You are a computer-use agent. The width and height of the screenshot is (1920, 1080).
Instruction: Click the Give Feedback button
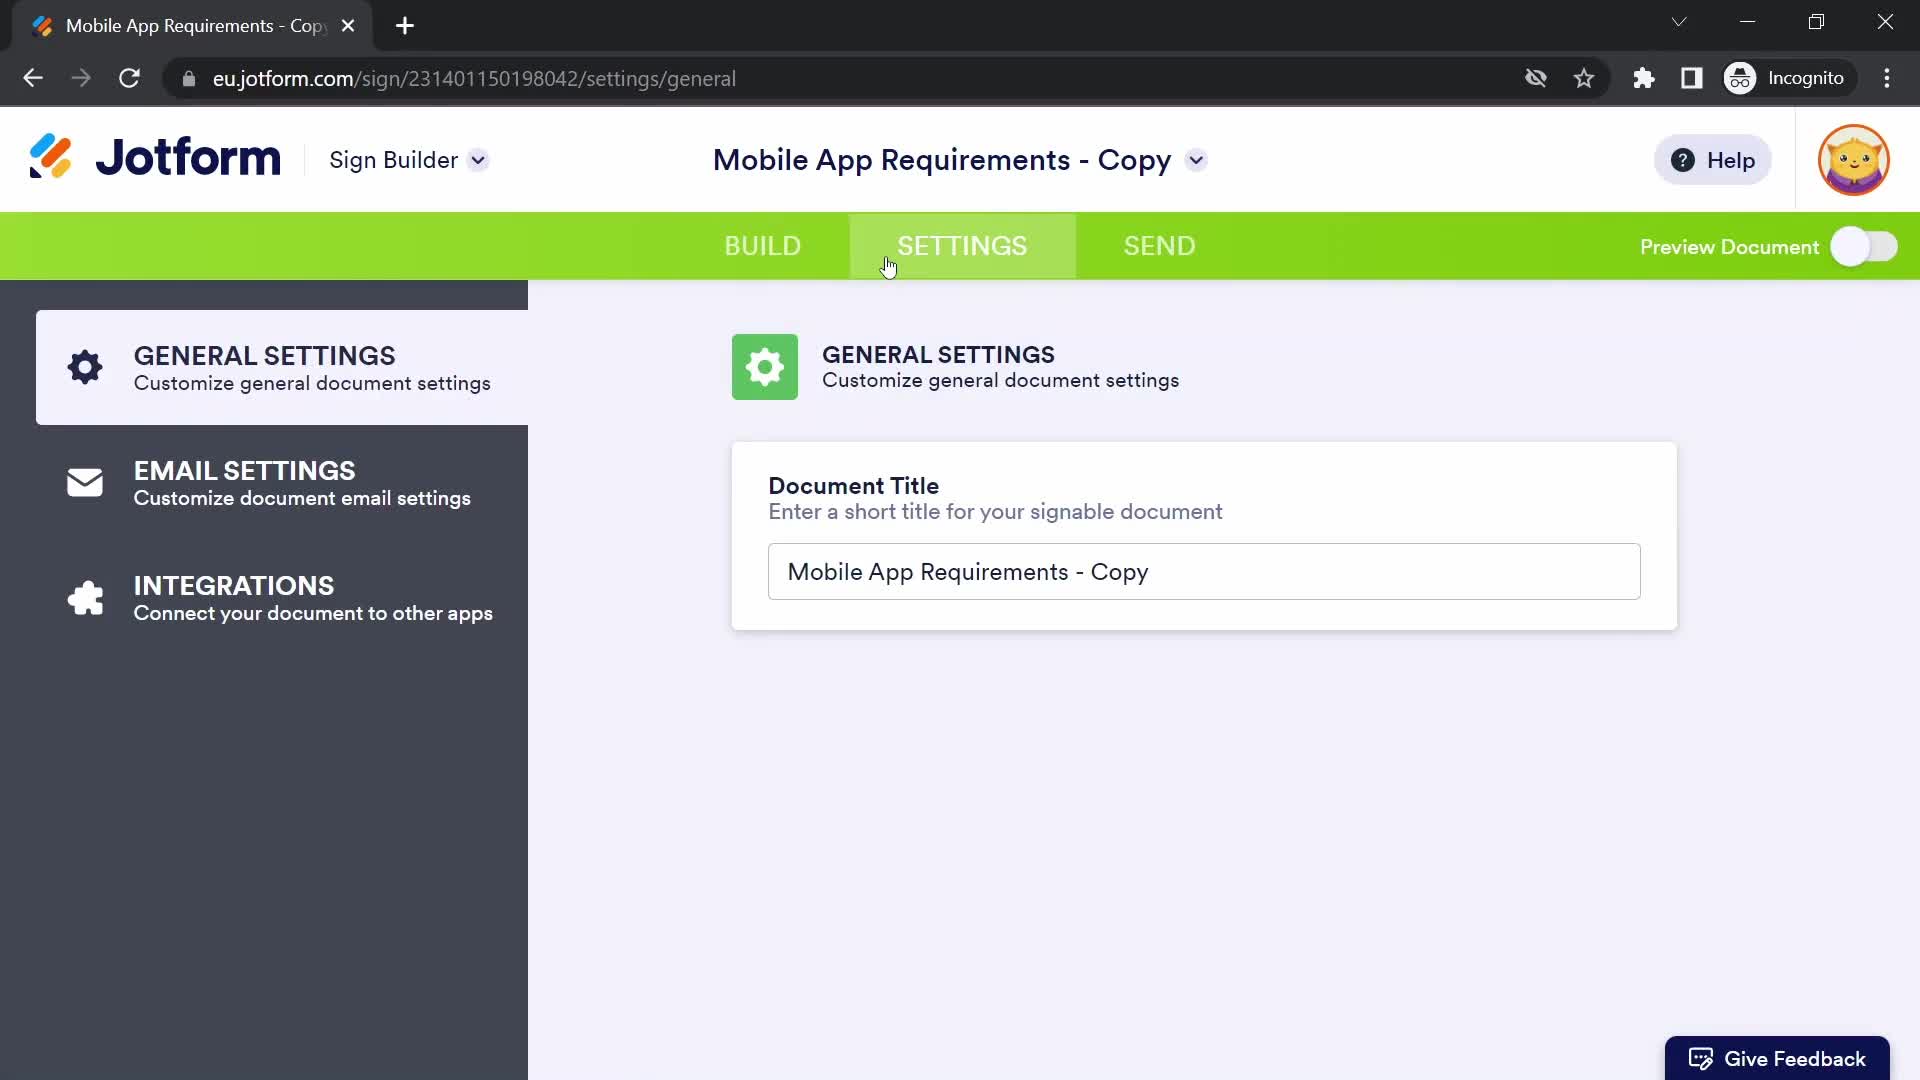coord(1777,1058)
